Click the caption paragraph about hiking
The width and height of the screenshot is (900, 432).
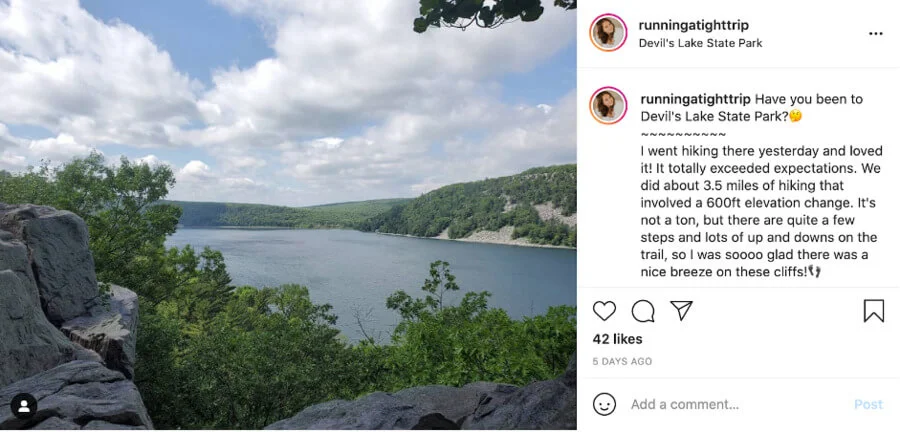coord(758,211)
